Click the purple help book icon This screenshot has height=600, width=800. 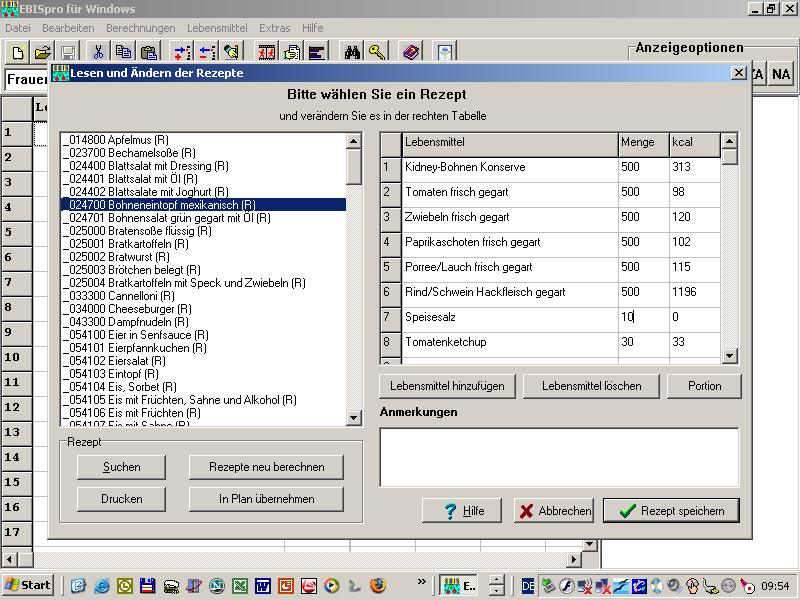411,52
